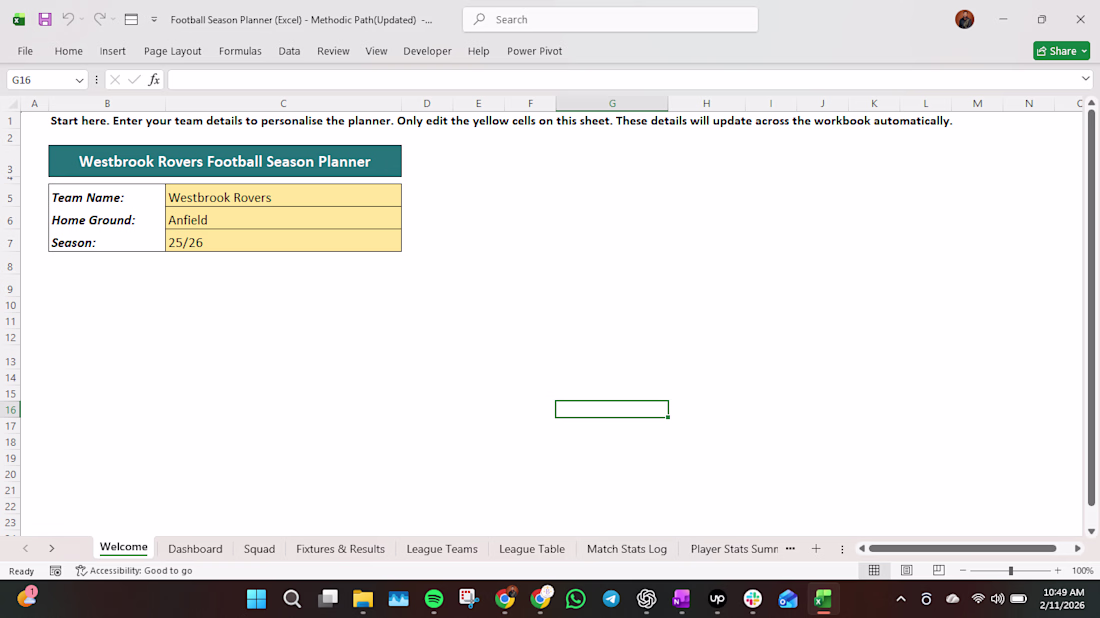Open the Player Stats Summary sheet tab
The image size is (1100, 618).
(734, 549)
